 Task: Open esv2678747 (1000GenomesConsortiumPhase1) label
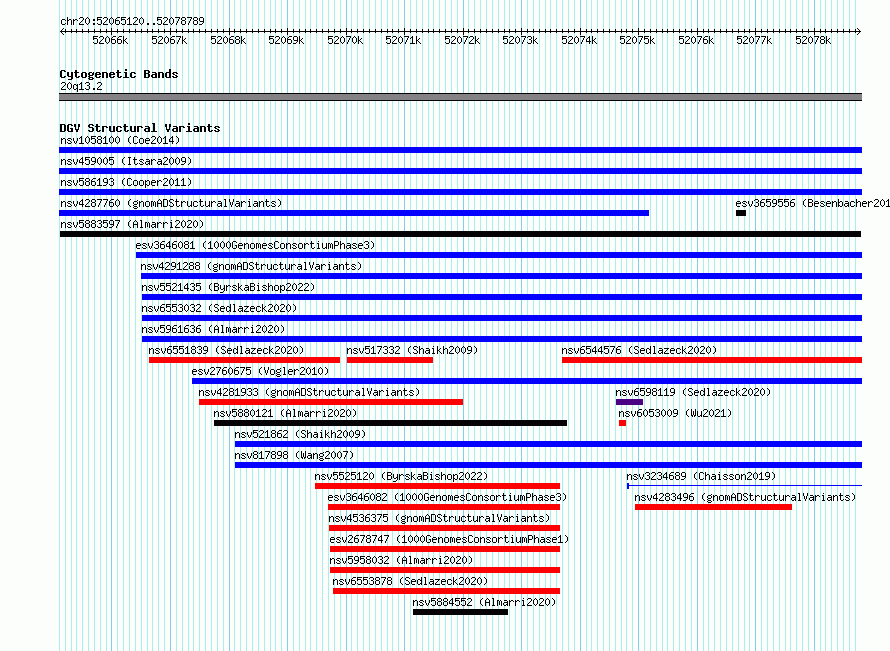(449, 539)
